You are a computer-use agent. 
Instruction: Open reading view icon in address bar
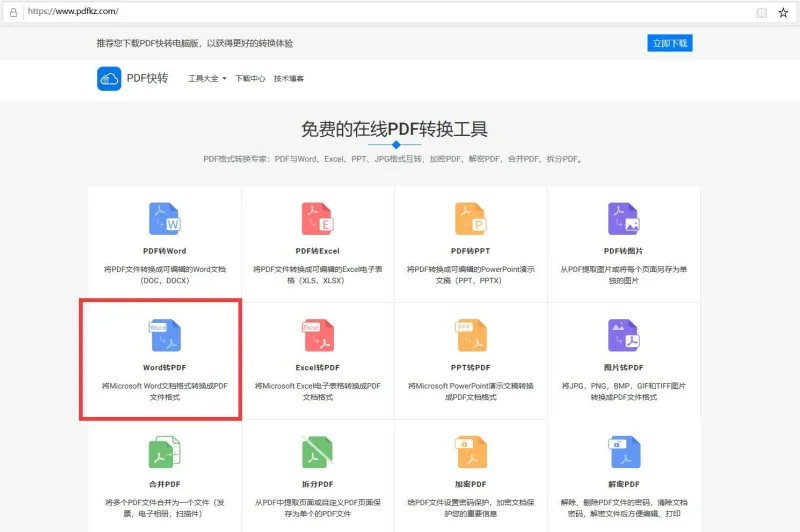coord(761,13)
